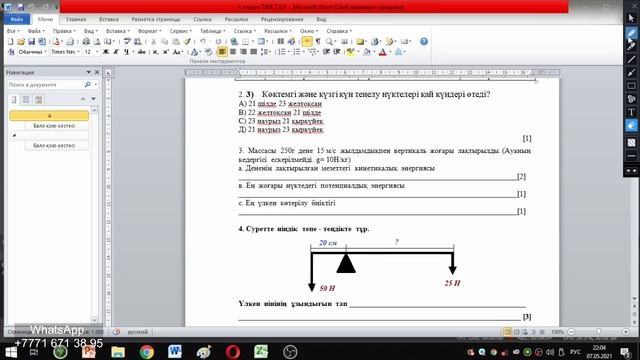Click the 100% zoom level text
The height and width of the screenshot is (360, 640).
coord(557,332)
